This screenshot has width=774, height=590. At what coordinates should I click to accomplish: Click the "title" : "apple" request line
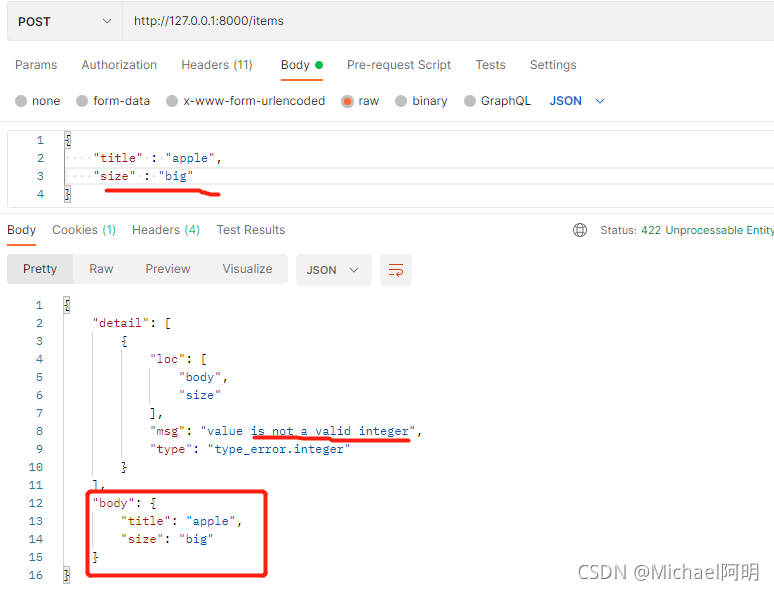(157, 158)
